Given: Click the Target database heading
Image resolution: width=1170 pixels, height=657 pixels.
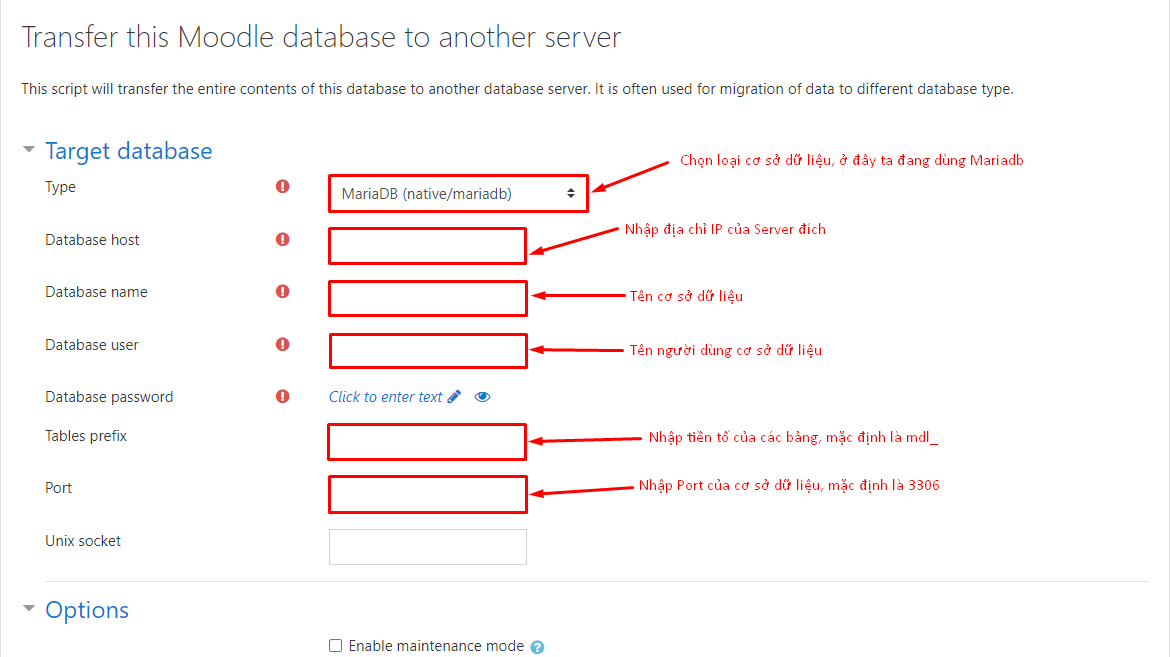Looking at the screenshot, I should click(x=128, y=150).
